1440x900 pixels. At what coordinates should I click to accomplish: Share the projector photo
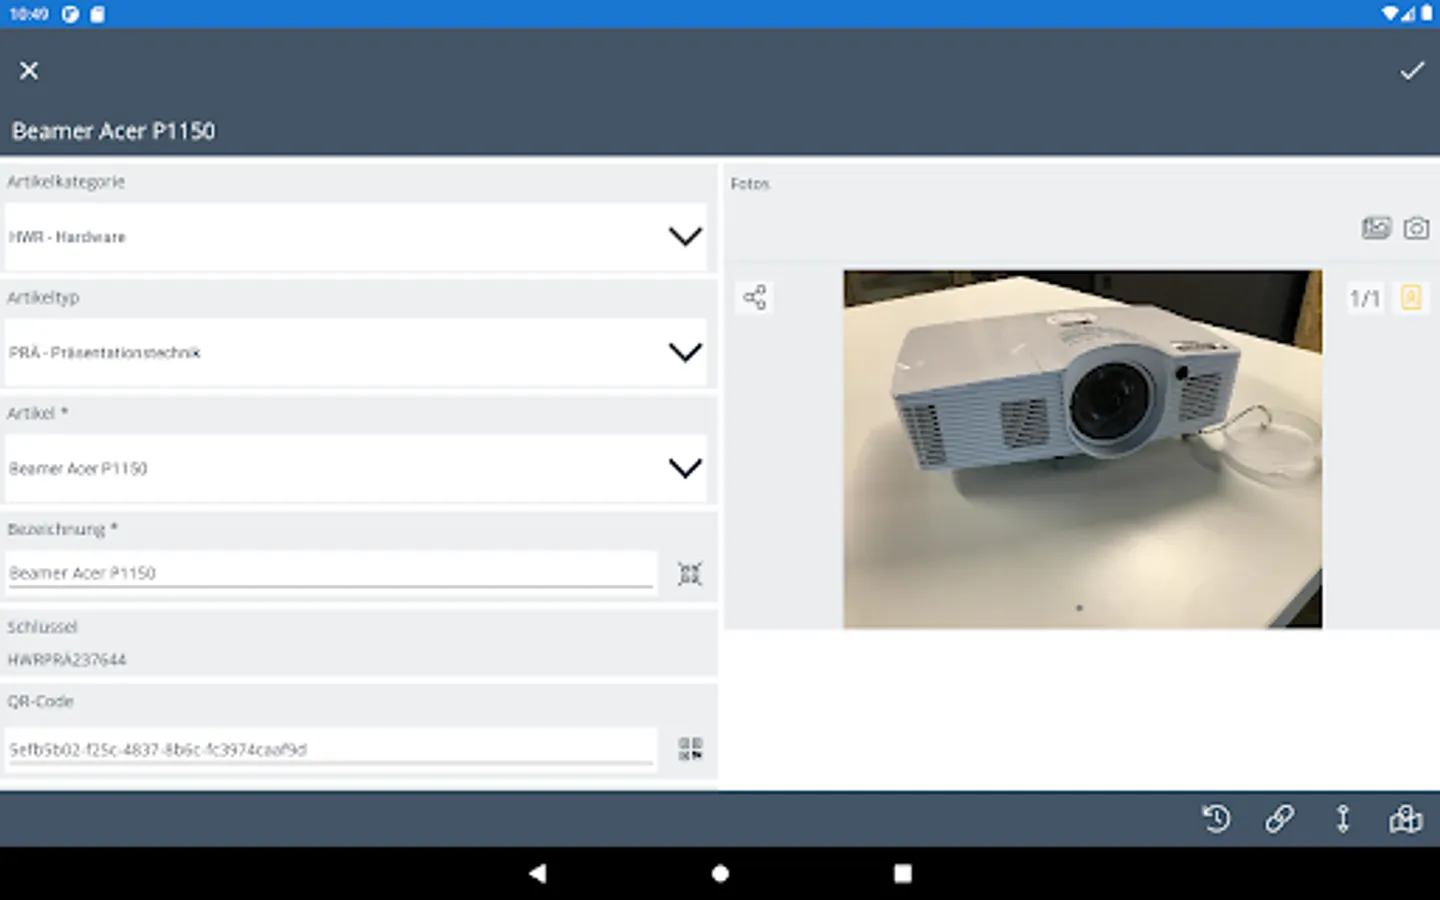[x=755, y=297]
